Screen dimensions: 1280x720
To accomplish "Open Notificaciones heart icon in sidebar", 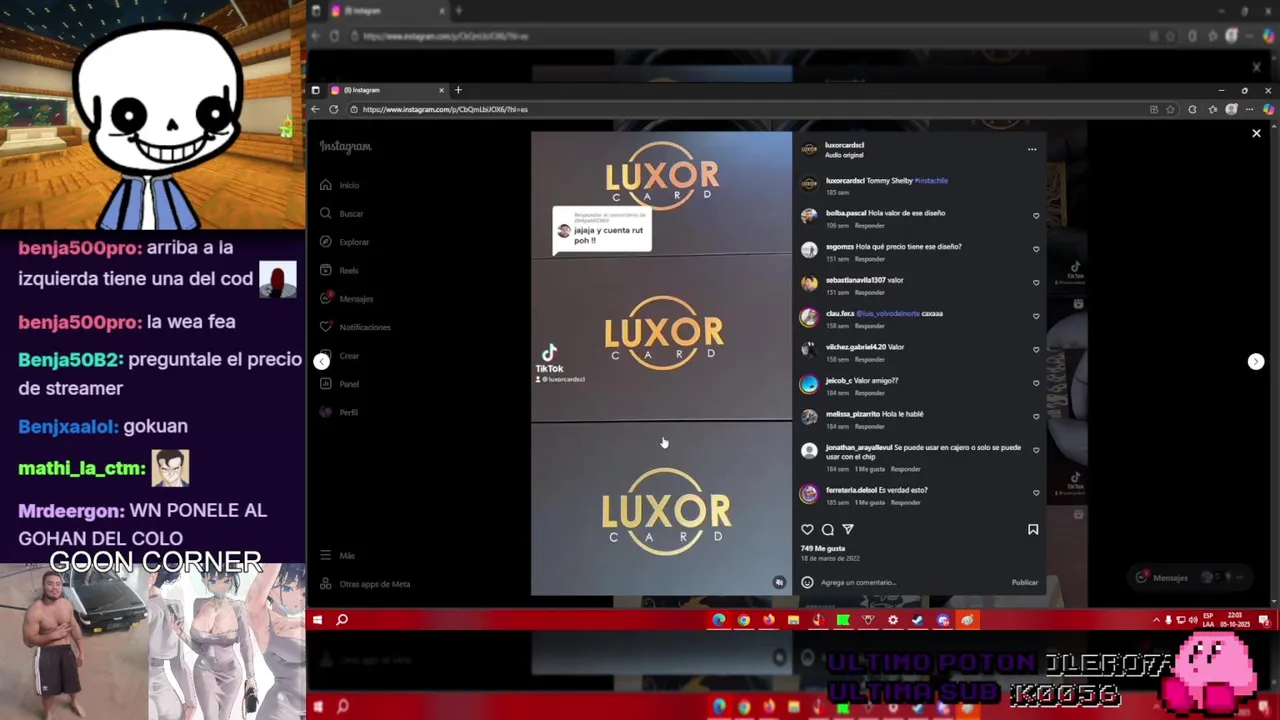I will [326, 327].
